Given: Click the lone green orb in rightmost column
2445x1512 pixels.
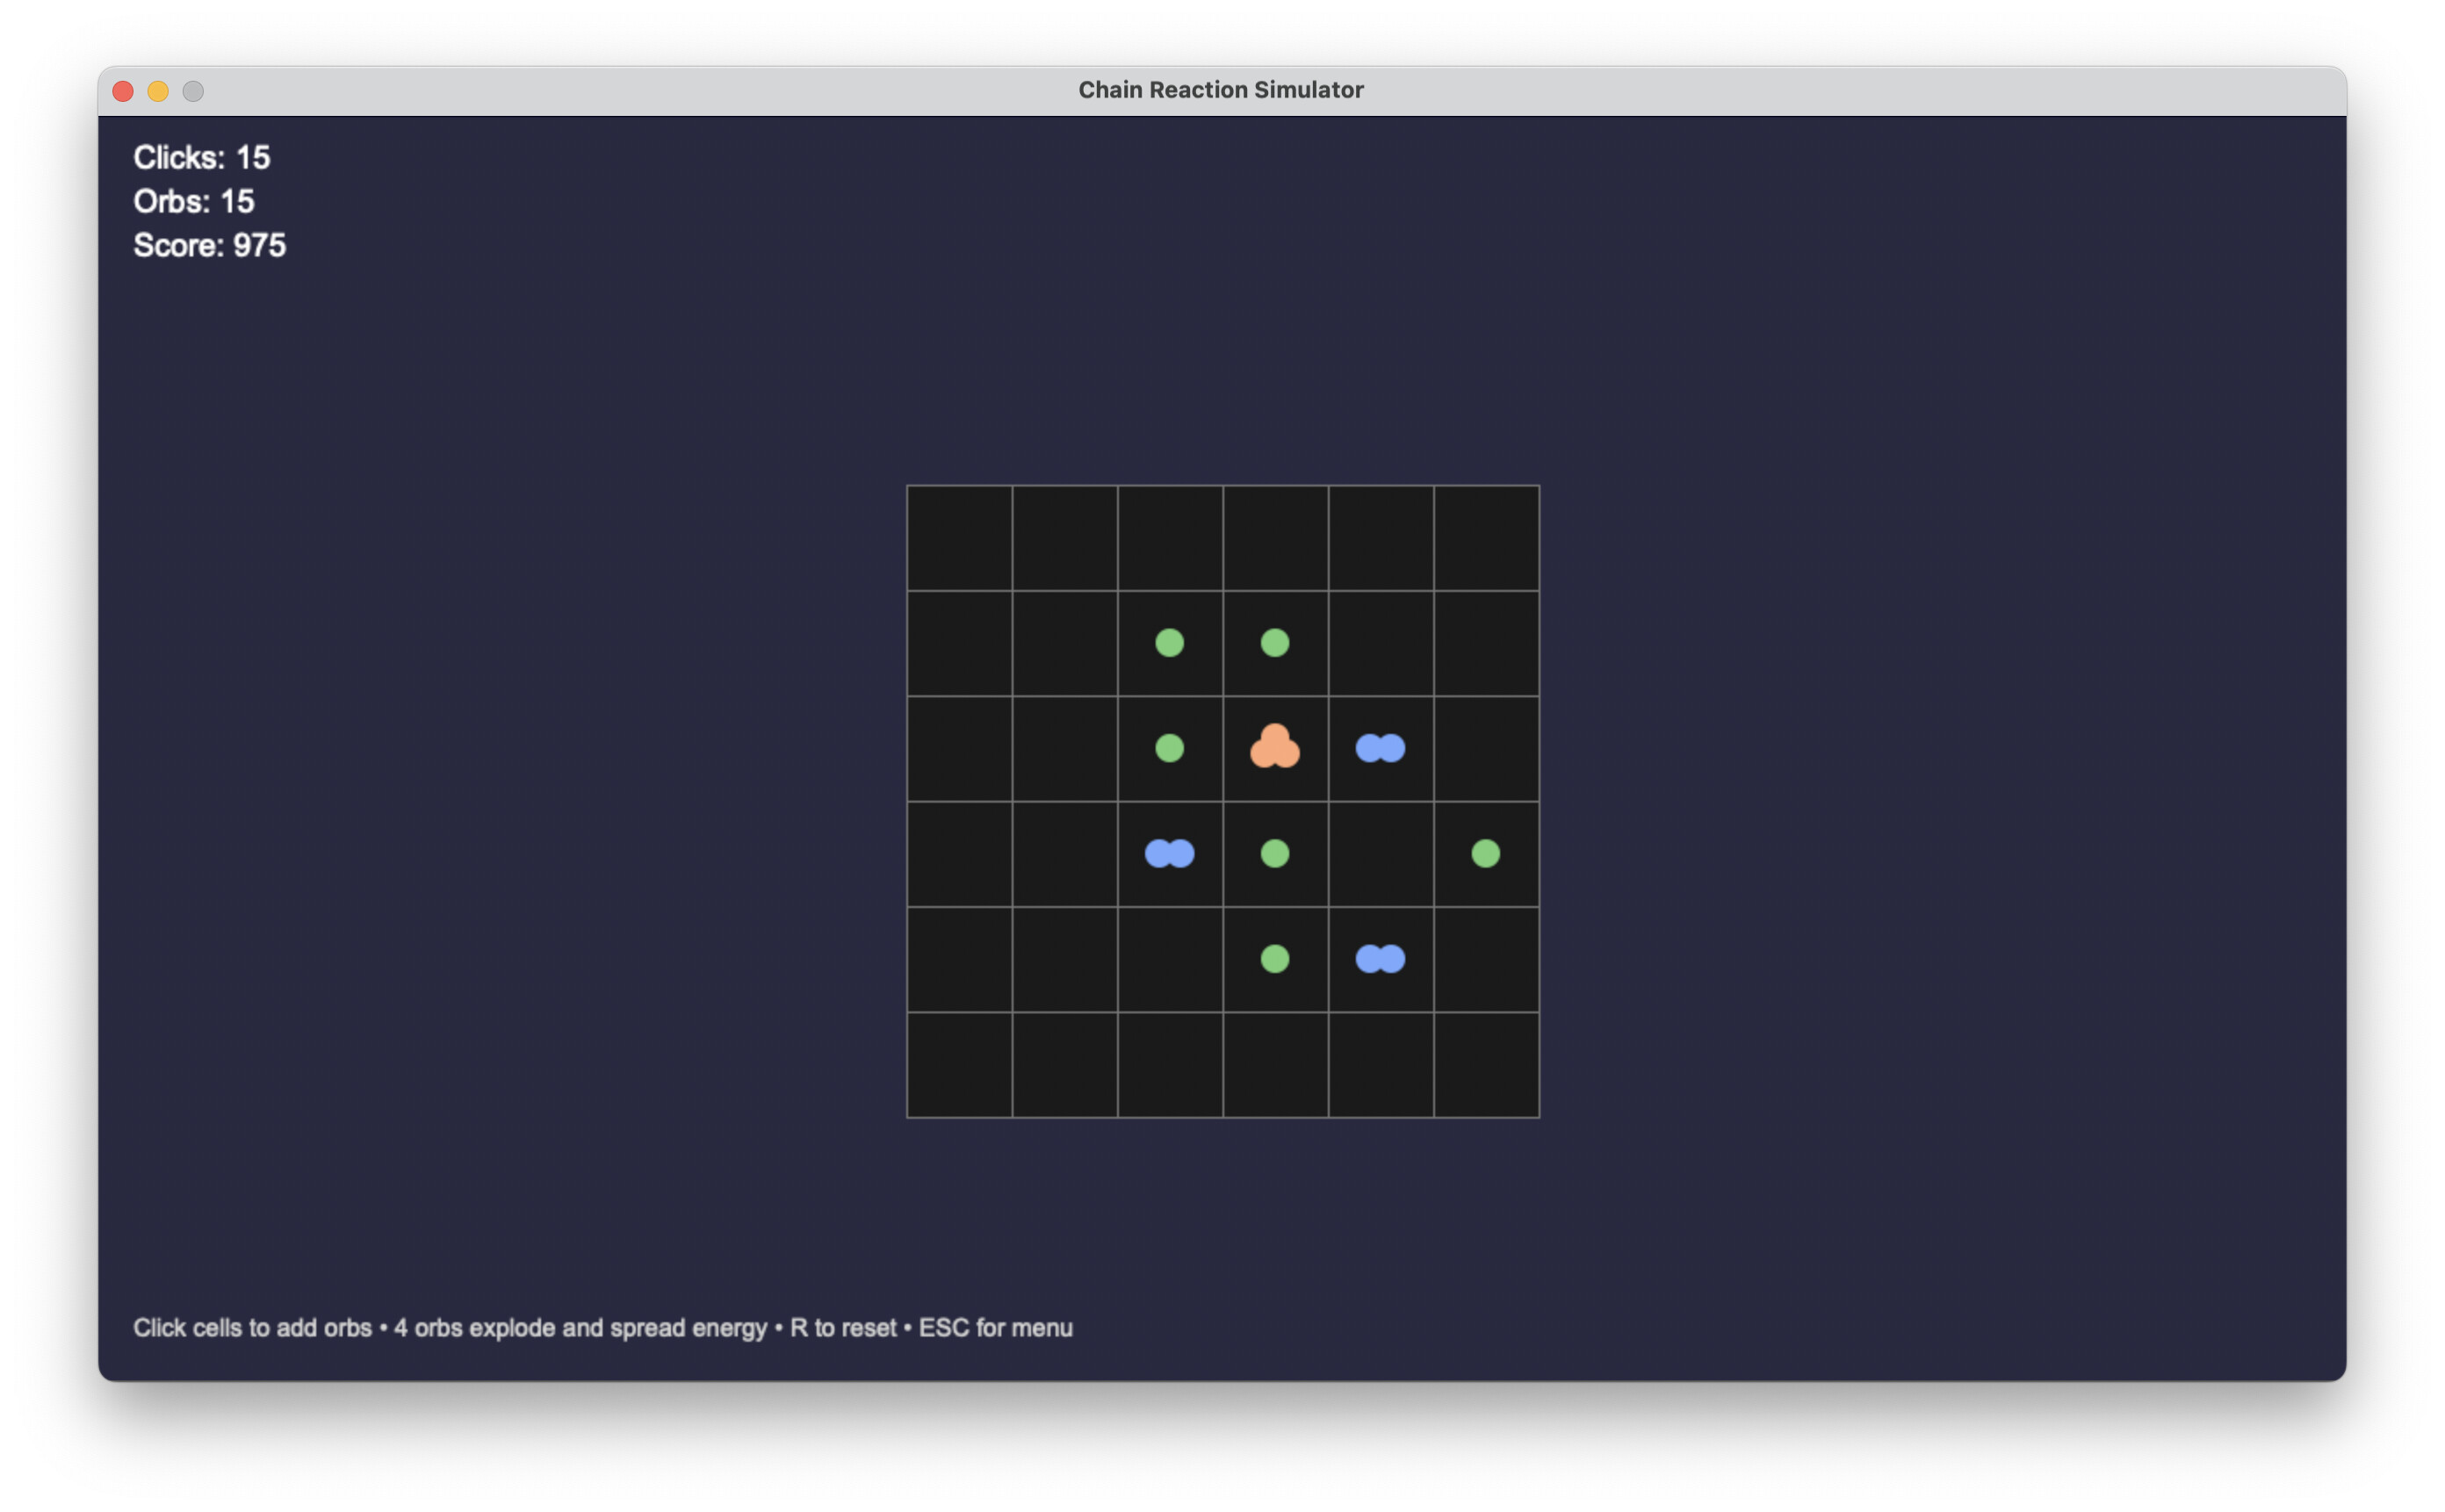Looking at the screenshot, I should (1485, 853).
